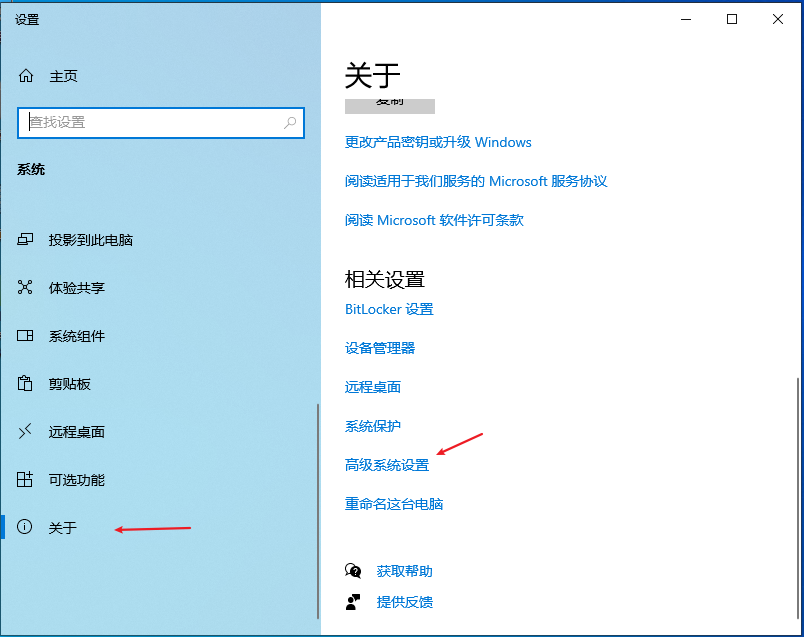The height and width of the screenshot is (637, 804).
Task: Open 阅读 Microsoft 软件许可条款 link
Action: coord(434,220)
